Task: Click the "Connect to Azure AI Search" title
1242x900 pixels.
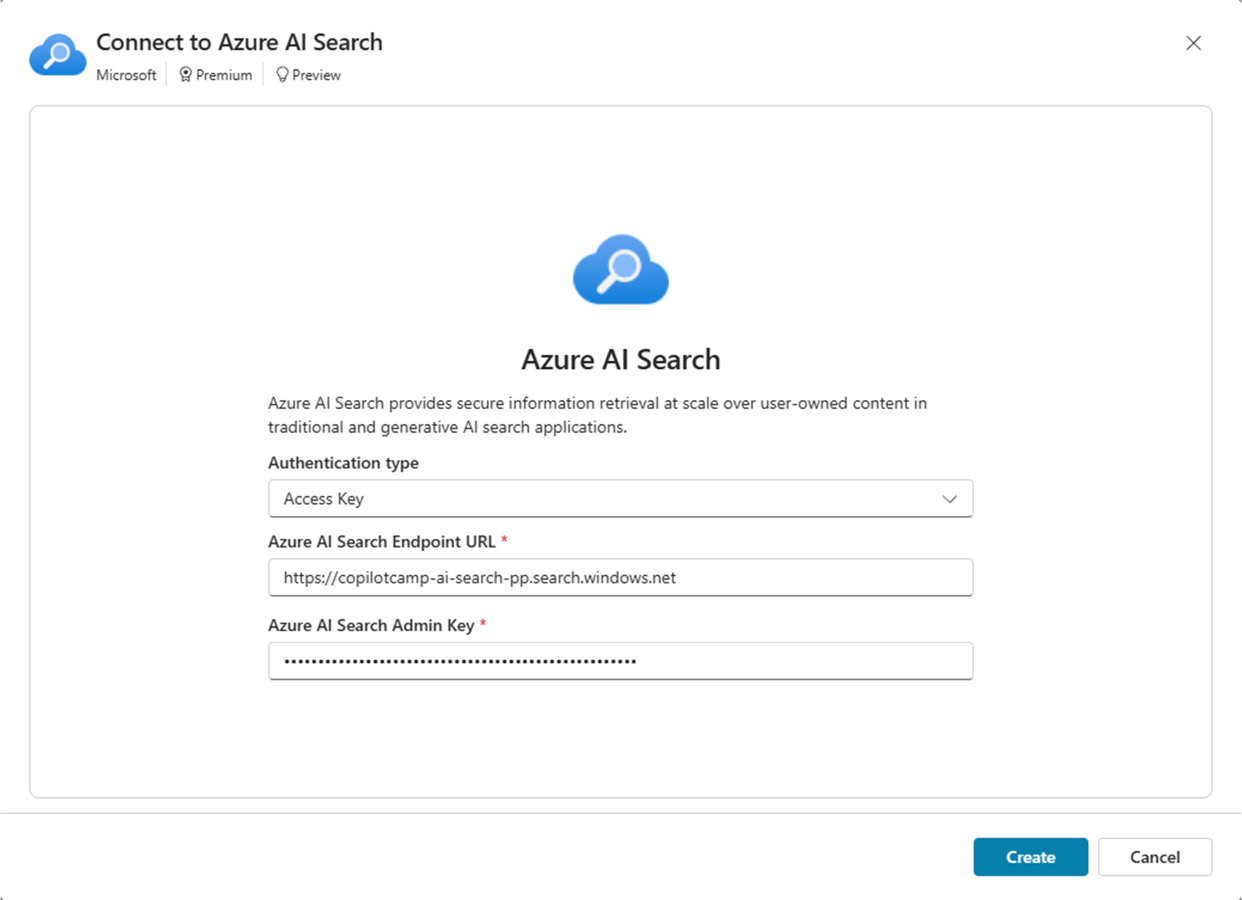Action: tap(239, 42)
